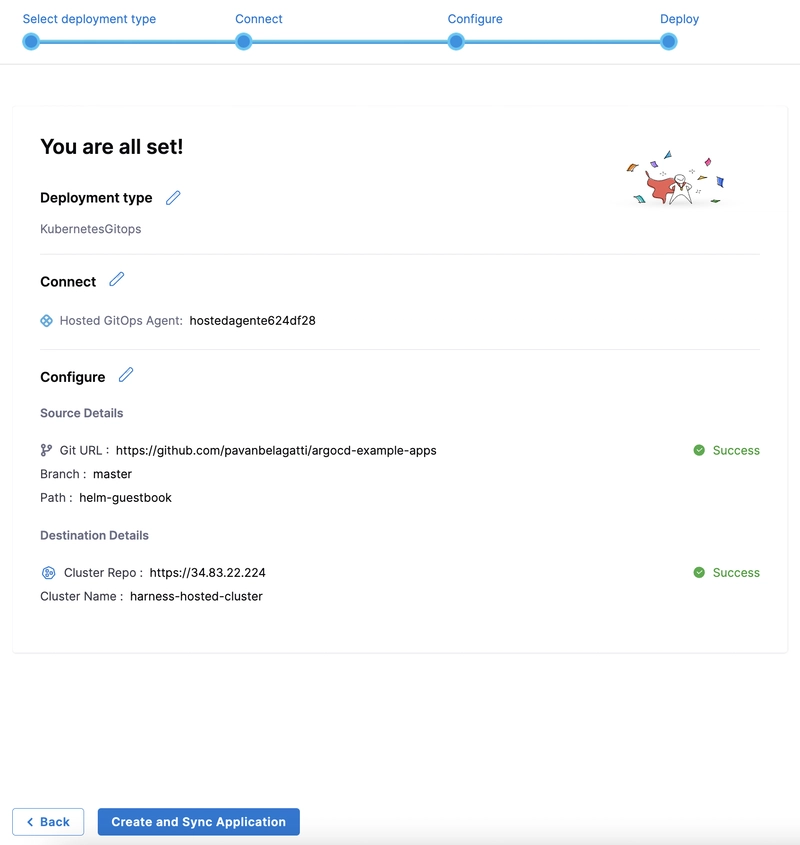Image resolution: width=800 pixels, height=845 pixels.
Task: Click Create and Sync Application
Action: click(x=198, y=822)
